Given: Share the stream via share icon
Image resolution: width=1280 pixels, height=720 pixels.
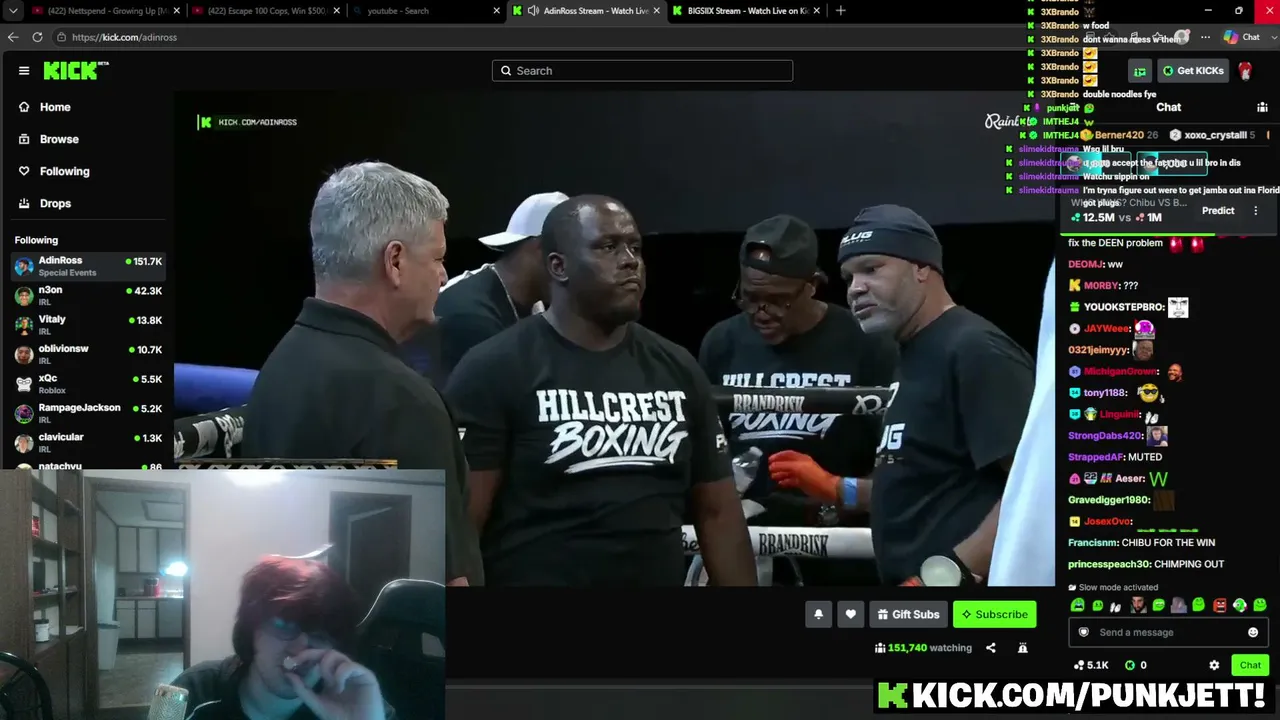Looking at the screenshot, I should pyautogui.click(x=991, y=648).
